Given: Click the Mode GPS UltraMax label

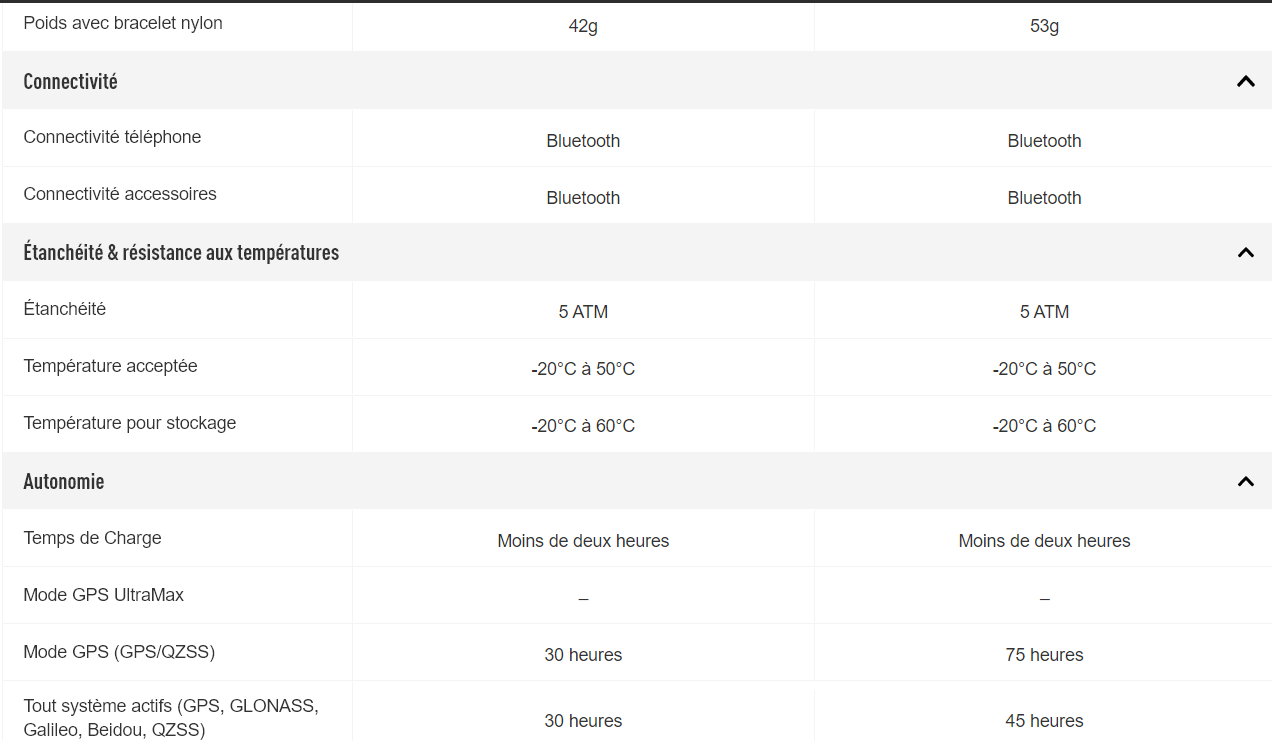Looking at the screenshot, I should 104,595.
